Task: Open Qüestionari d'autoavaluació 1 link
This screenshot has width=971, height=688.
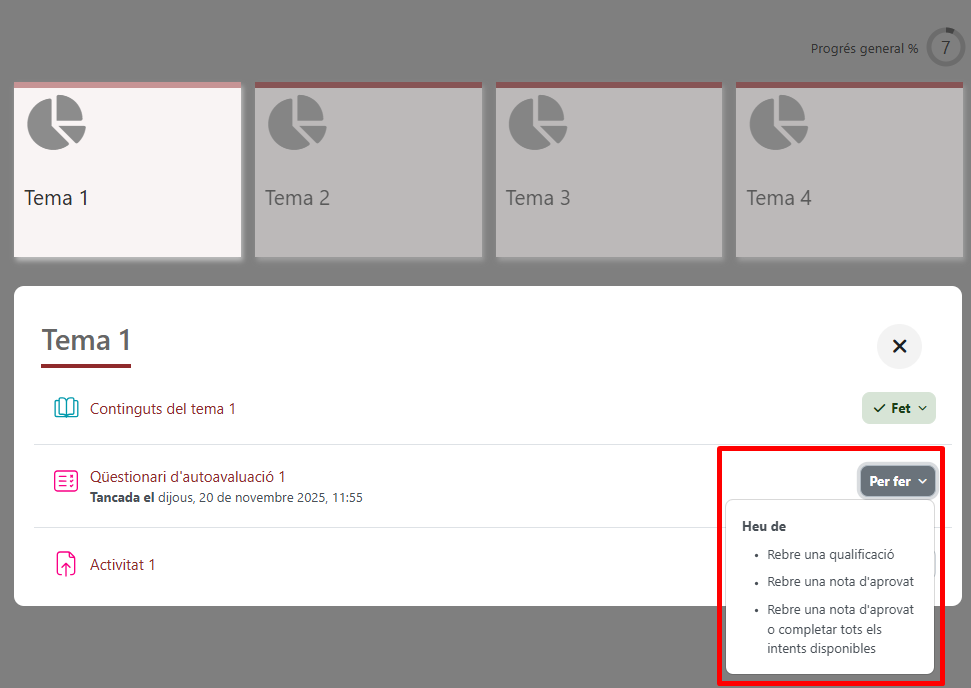Action: coord(188,477)
